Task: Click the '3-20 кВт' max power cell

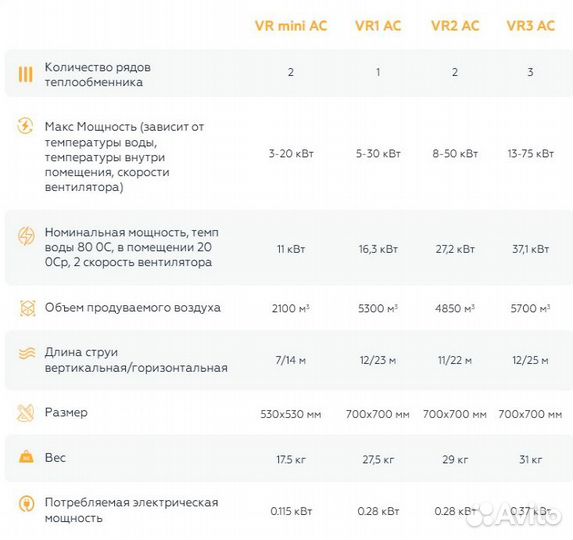Action: [x=291, y=153]
